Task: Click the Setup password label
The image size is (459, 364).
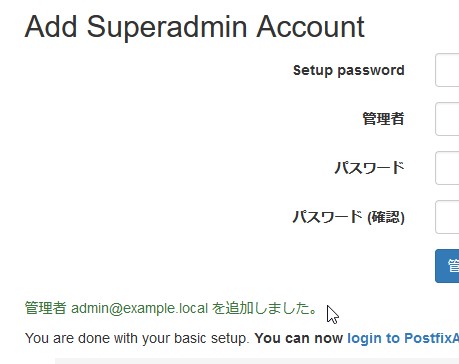Action: pyautogui.click(x=349, y=70)
